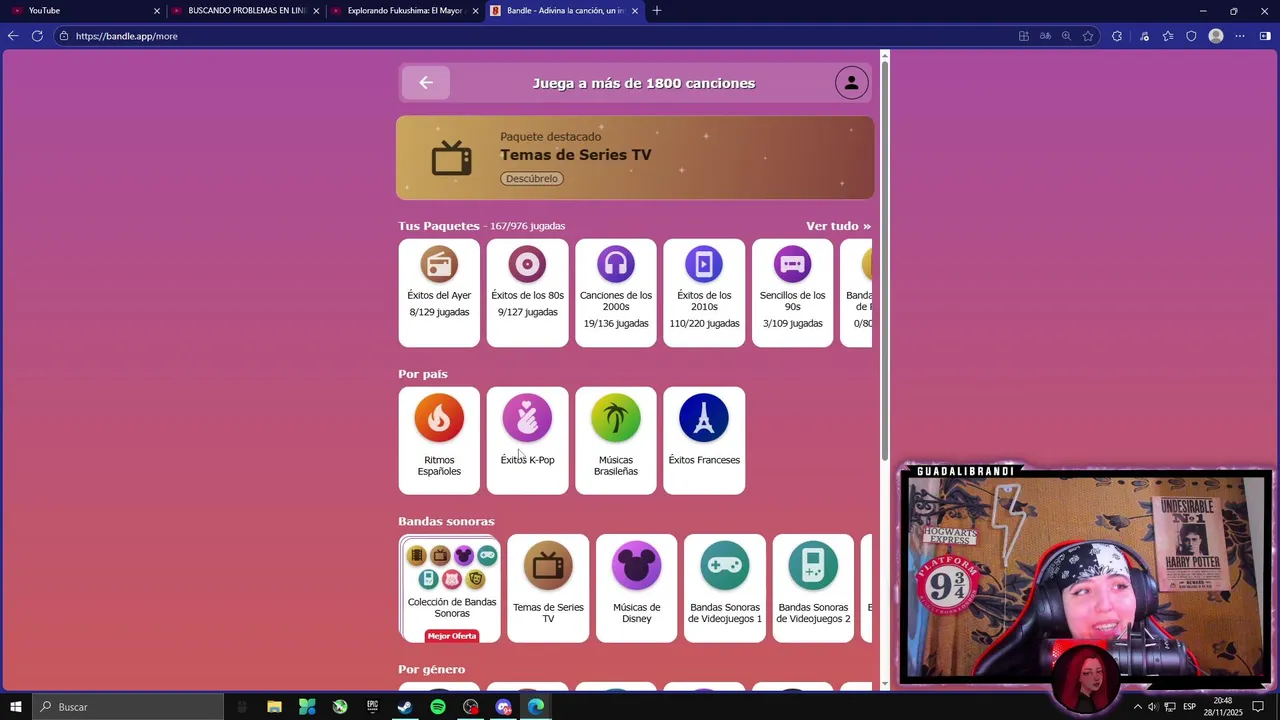Click the 'Por país' section heading
Image resolution: width=1280 pixels, height=720 pixels.
(x=423, y=374)
